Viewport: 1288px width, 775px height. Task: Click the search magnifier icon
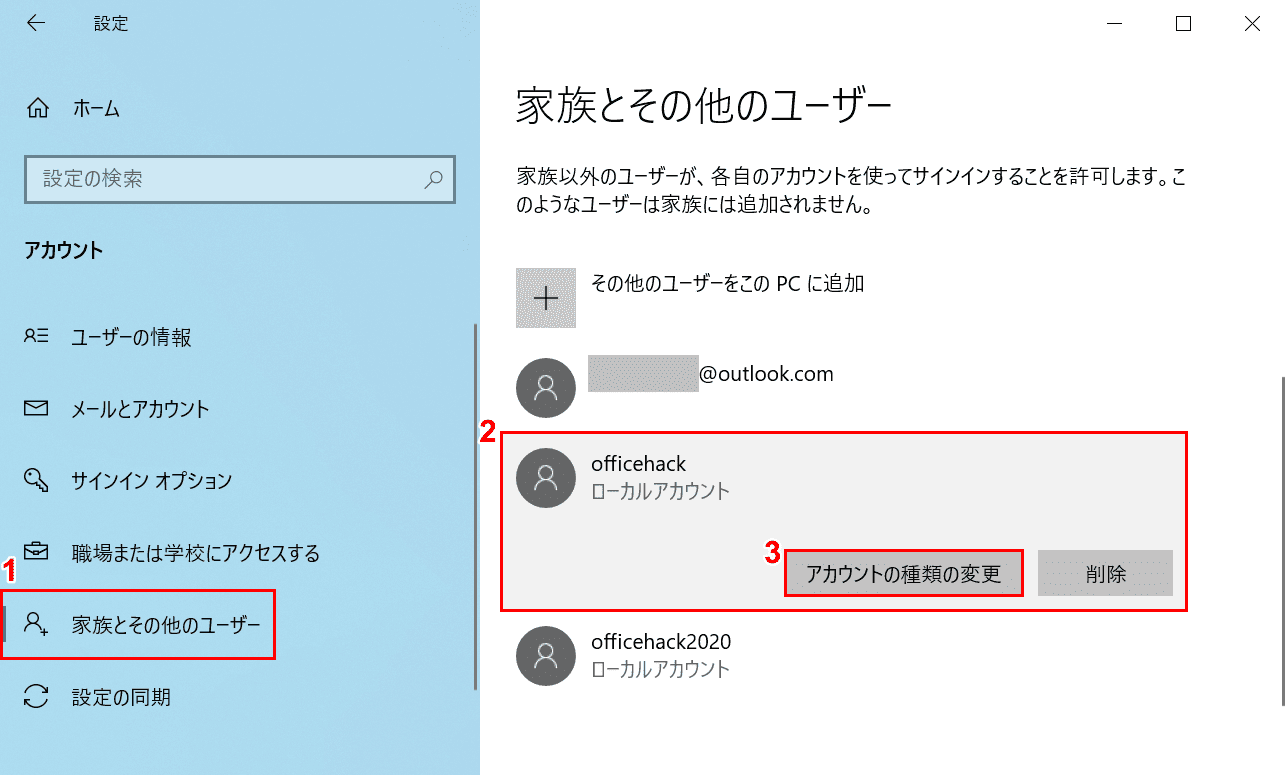pos(433,180)
